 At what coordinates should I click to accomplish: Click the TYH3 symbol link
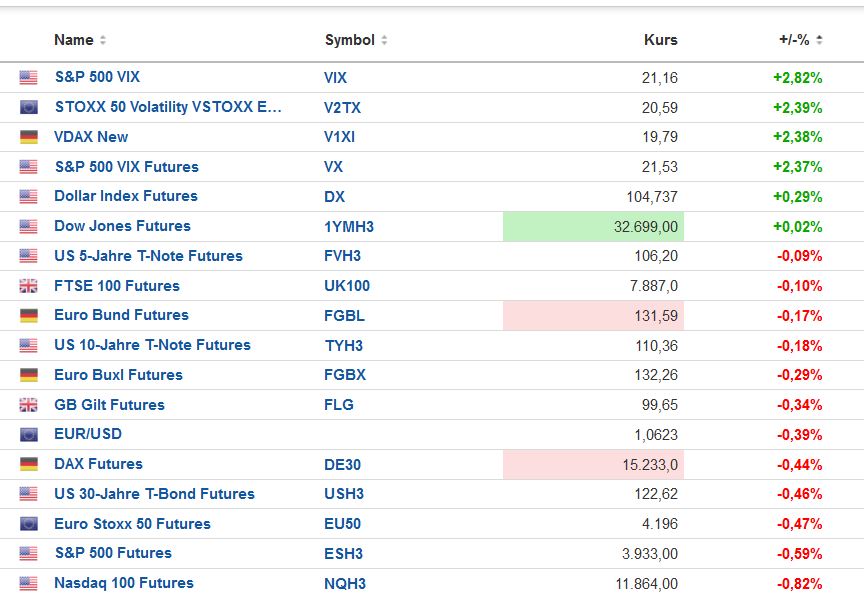click(344, 346)
